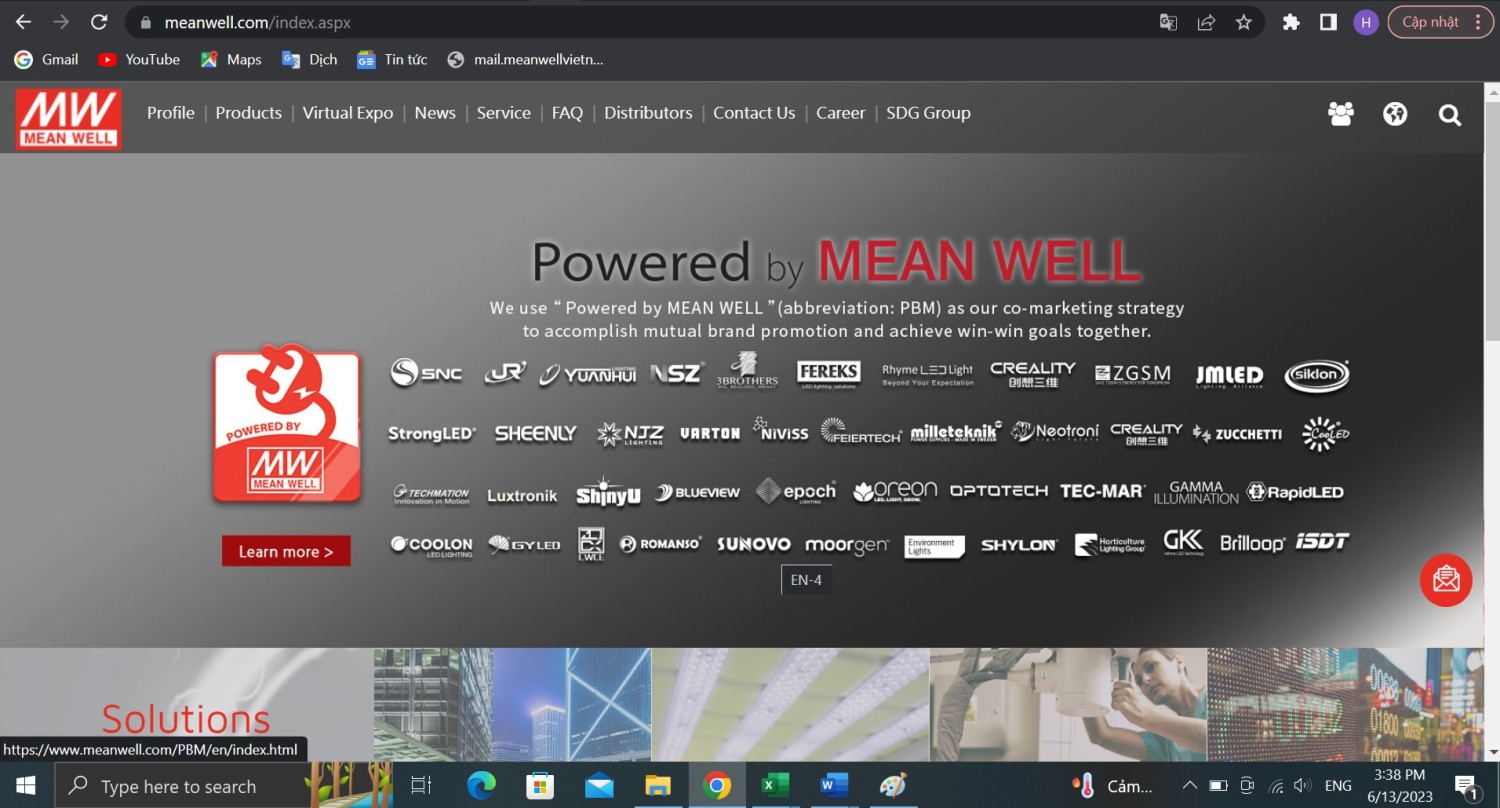Screen dimensions: 1500x808
Task: Open the Products menu
Action: pyautogui.click(x=249, y=113)
